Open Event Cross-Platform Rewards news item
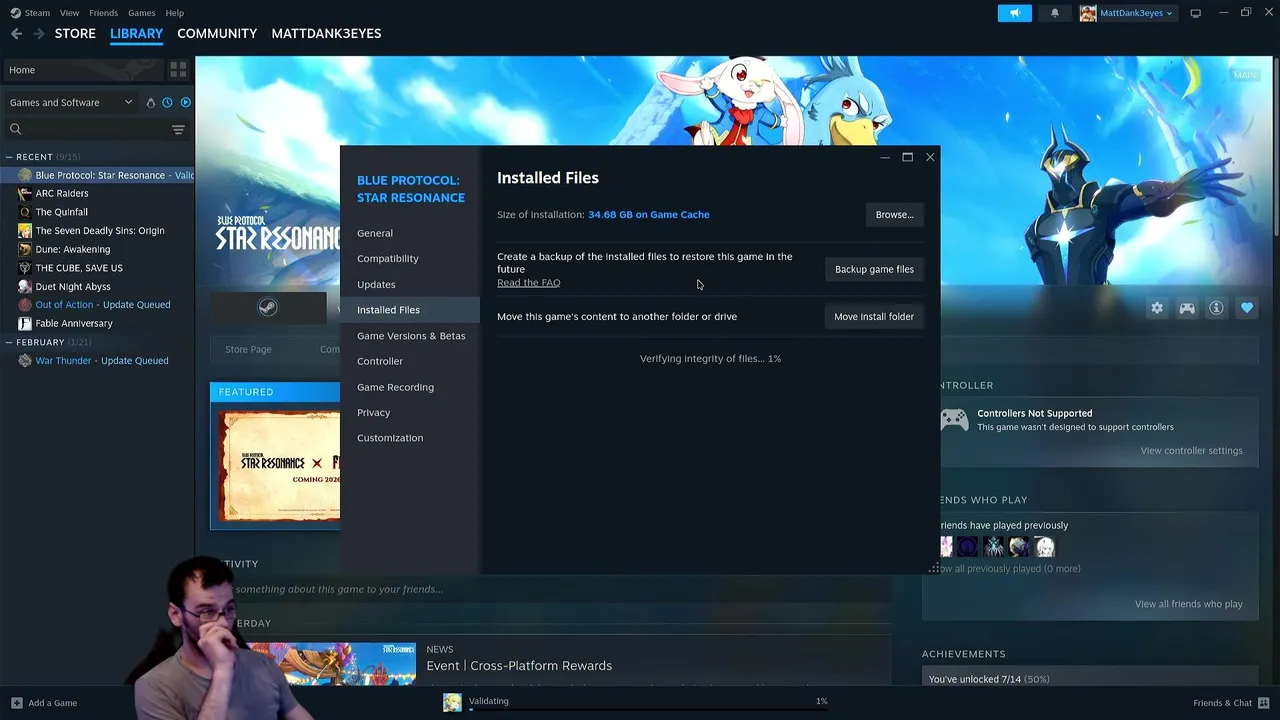1280x720 pixels. [x=519, y=666]
